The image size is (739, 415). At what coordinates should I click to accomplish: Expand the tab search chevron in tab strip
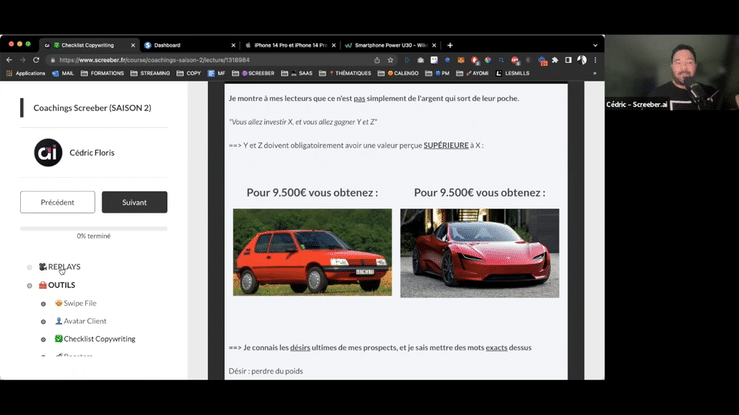click(595, 46)
